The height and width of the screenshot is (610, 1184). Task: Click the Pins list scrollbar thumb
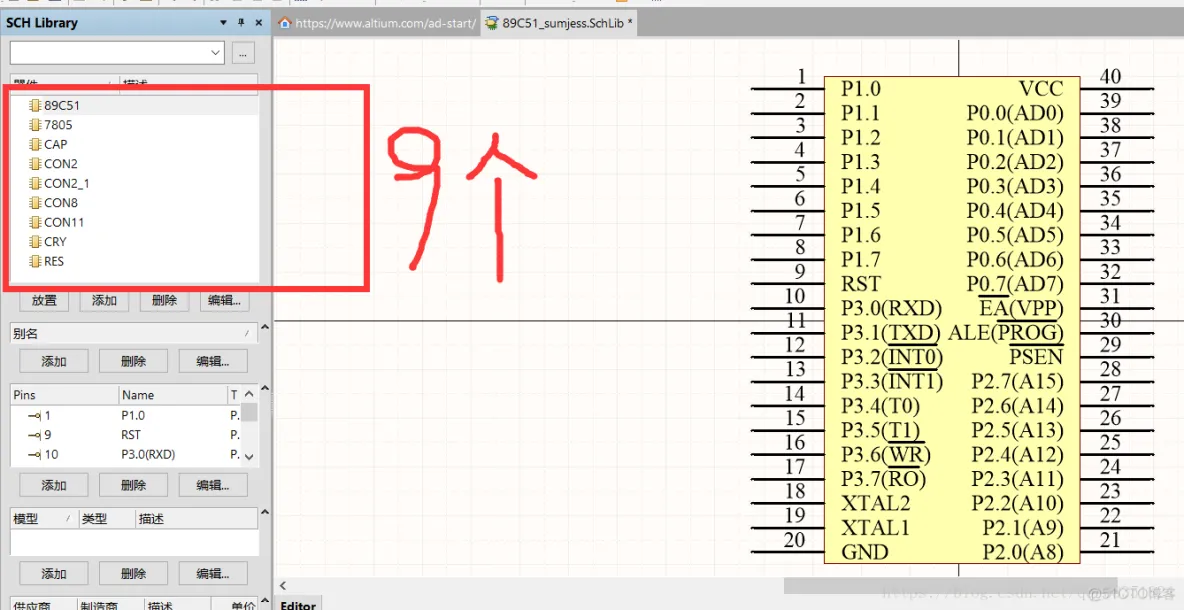(x=249, y=412)
